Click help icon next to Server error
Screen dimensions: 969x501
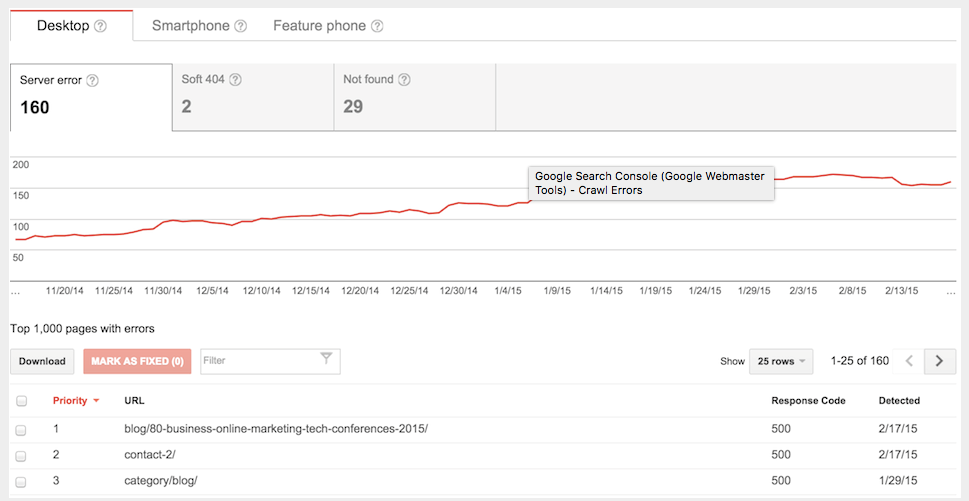point(92,80)
